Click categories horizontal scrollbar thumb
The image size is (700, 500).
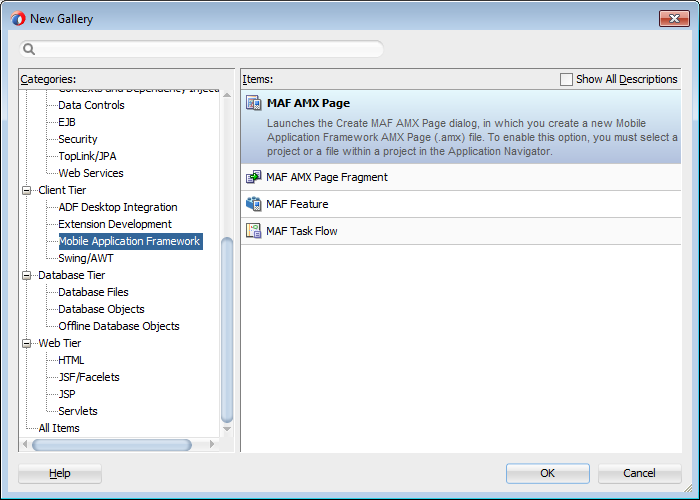coord(112,445)
